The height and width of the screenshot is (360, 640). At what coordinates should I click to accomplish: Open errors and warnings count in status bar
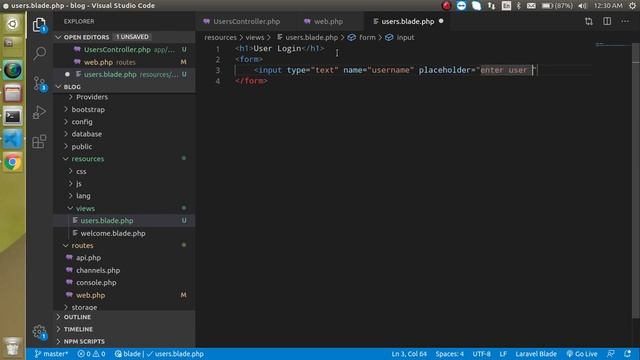pyautogui.click(x=91, y=354)
